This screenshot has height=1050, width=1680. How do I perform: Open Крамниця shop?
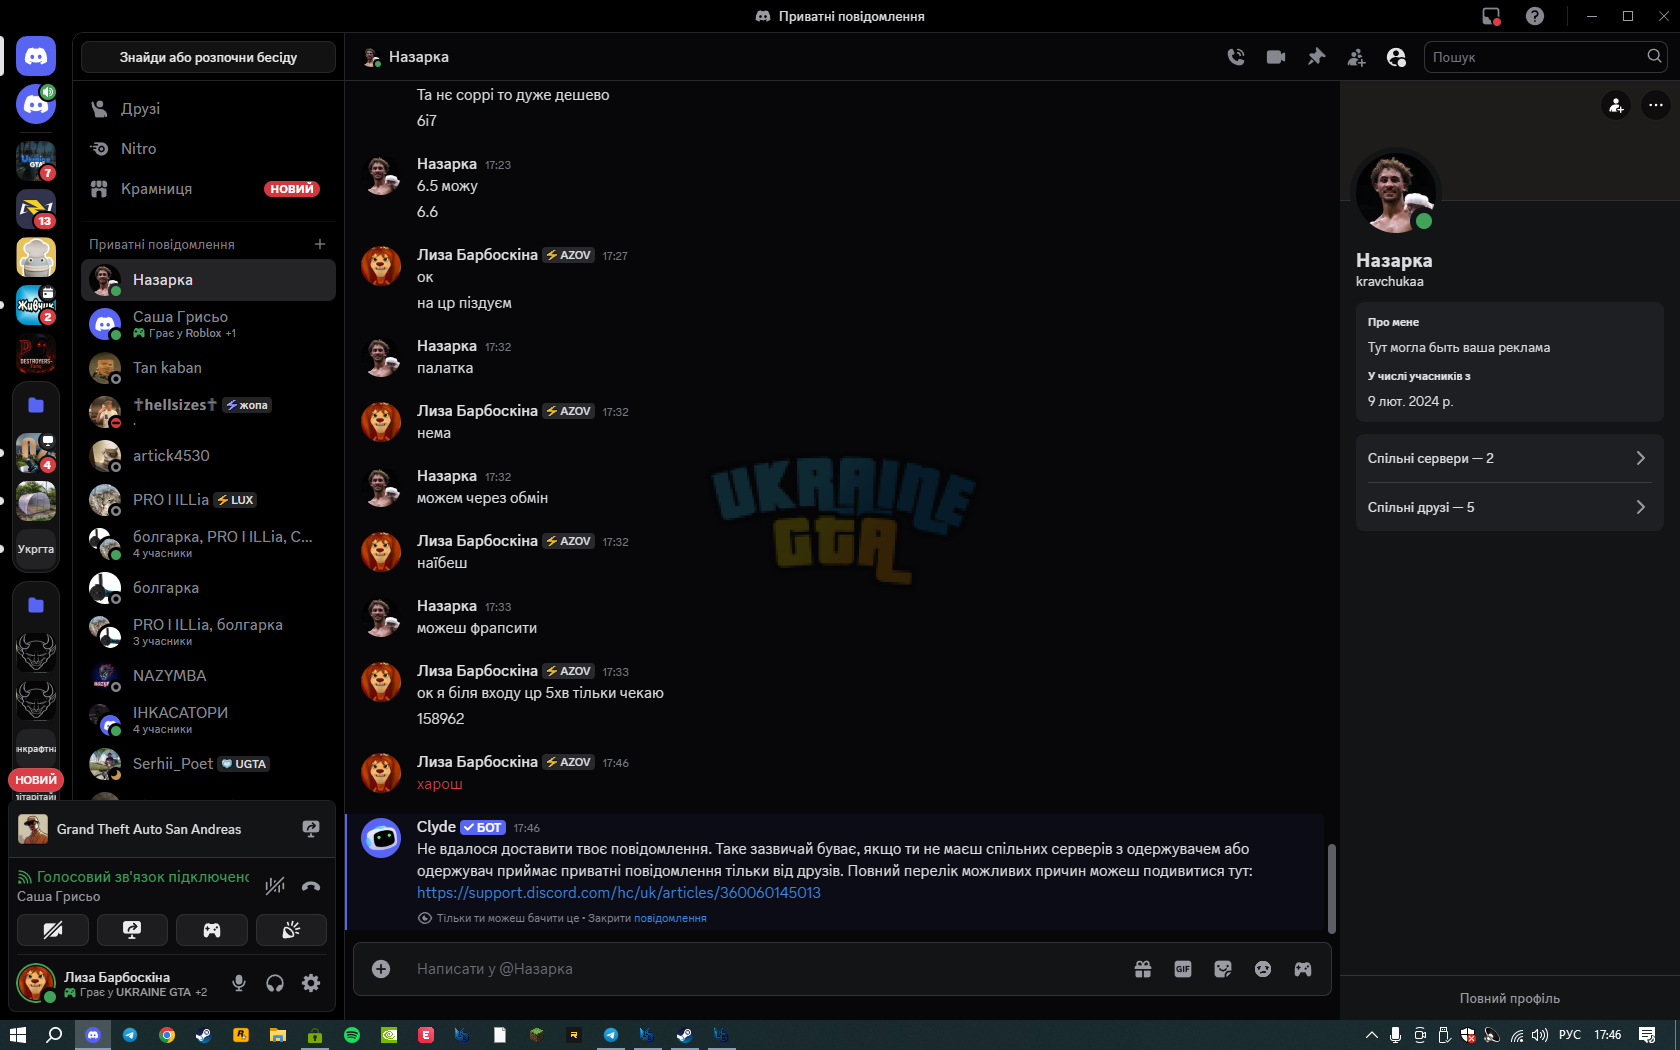208,188
